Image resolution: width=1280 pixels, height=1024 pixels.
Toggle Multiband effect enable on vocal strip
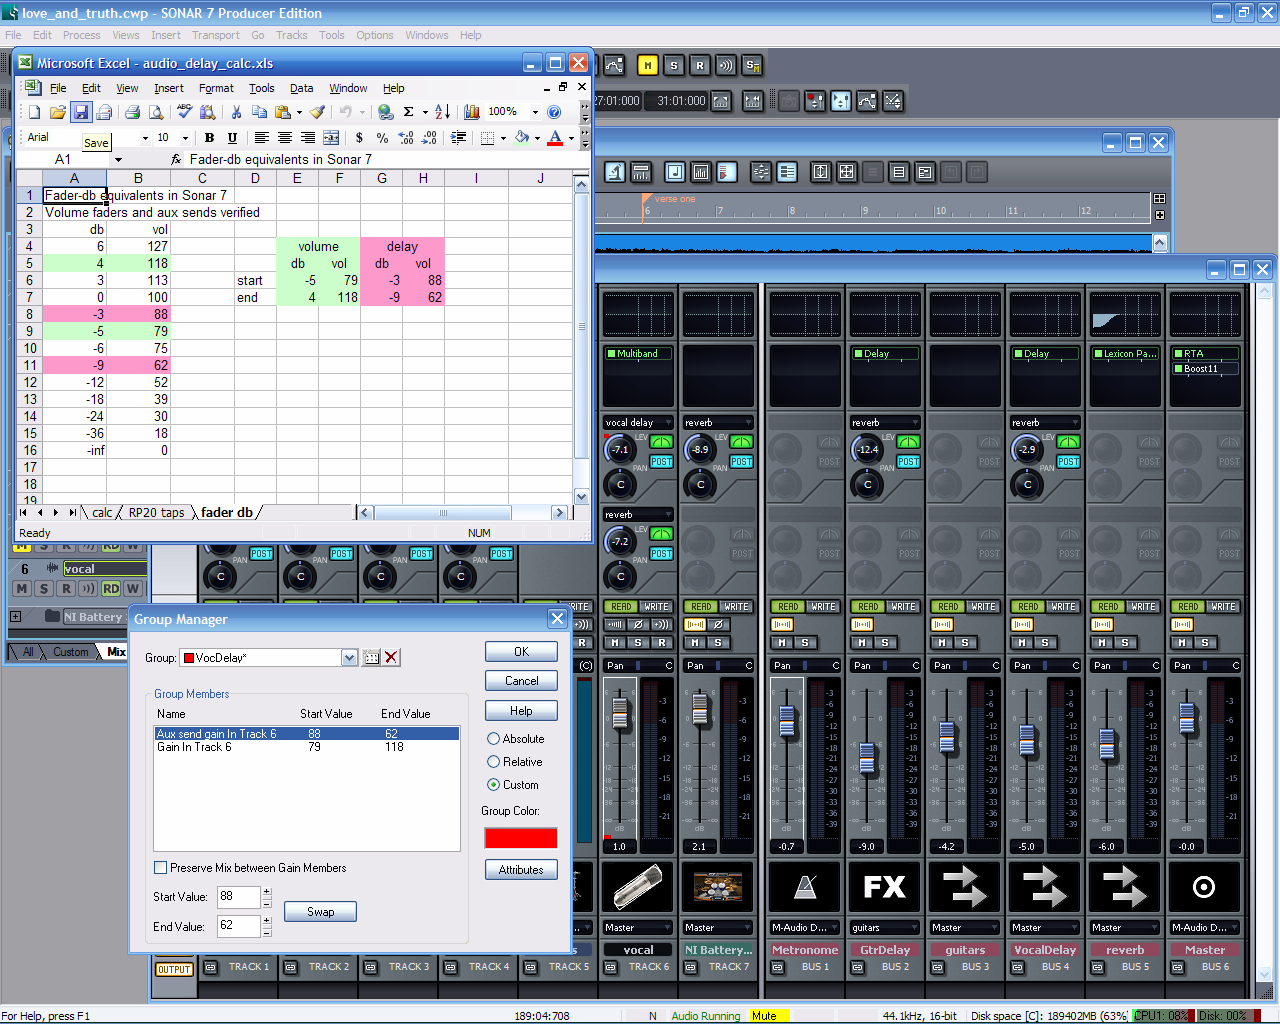tap(611, 354)
